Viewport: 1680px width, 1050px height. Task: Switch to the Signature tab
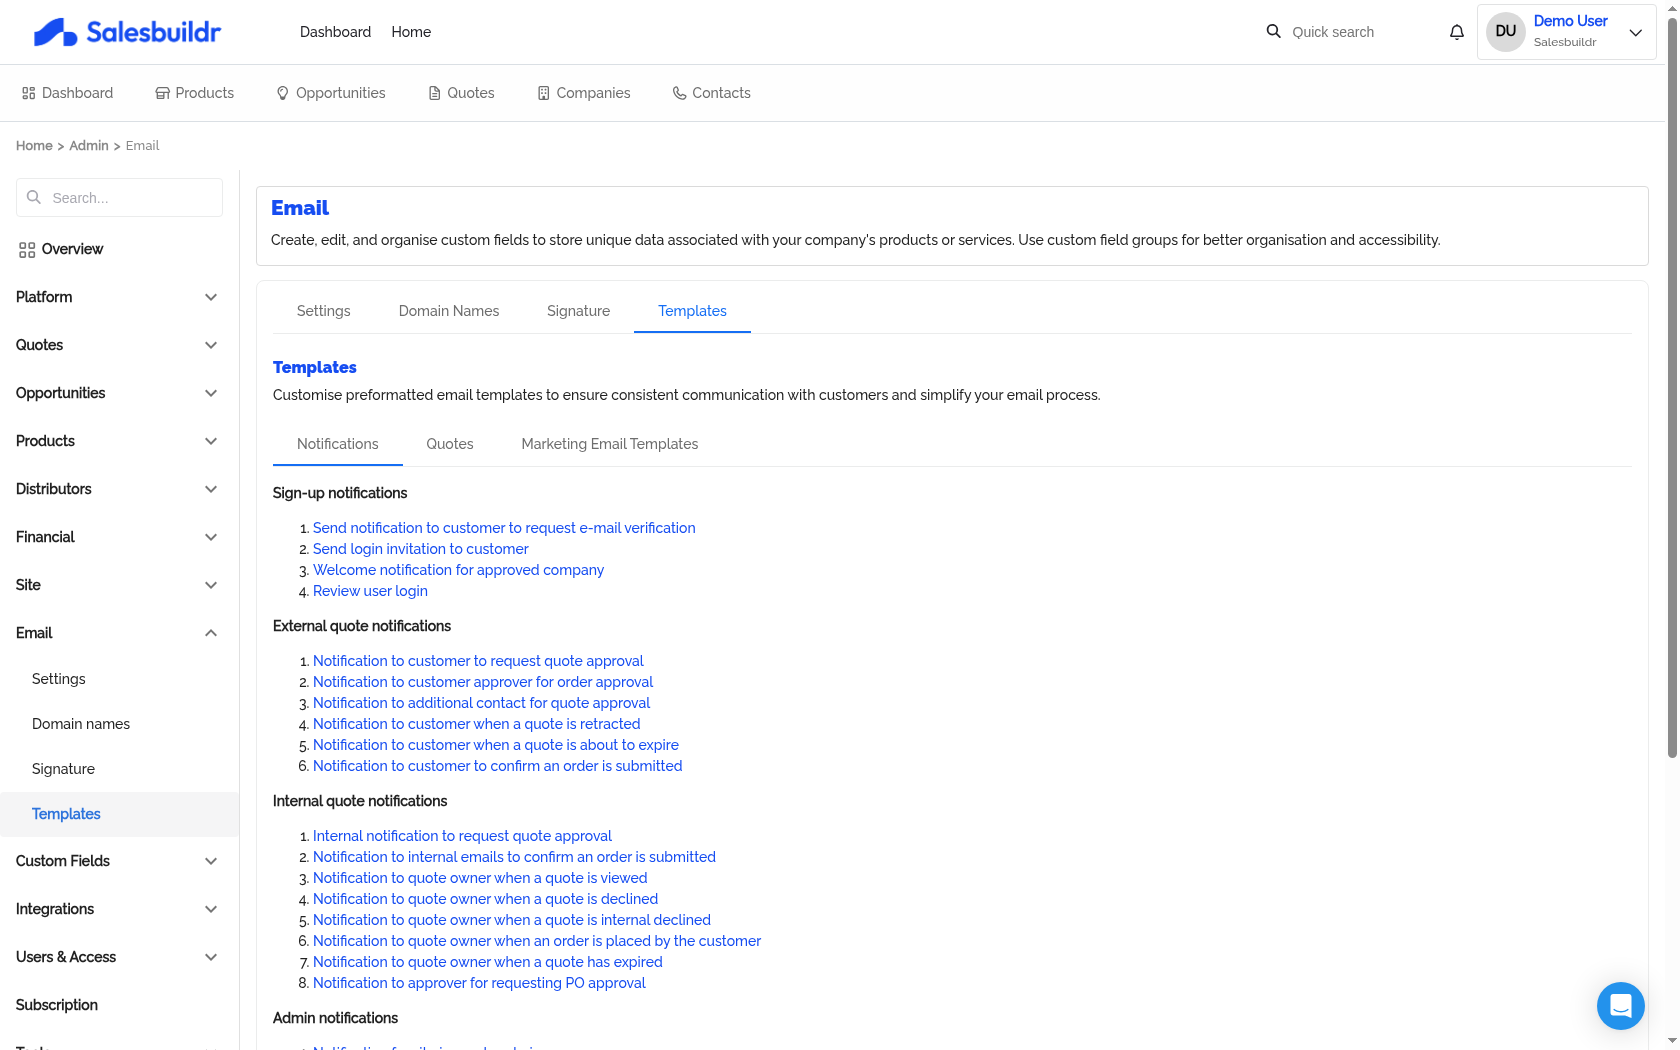[578, 311]
